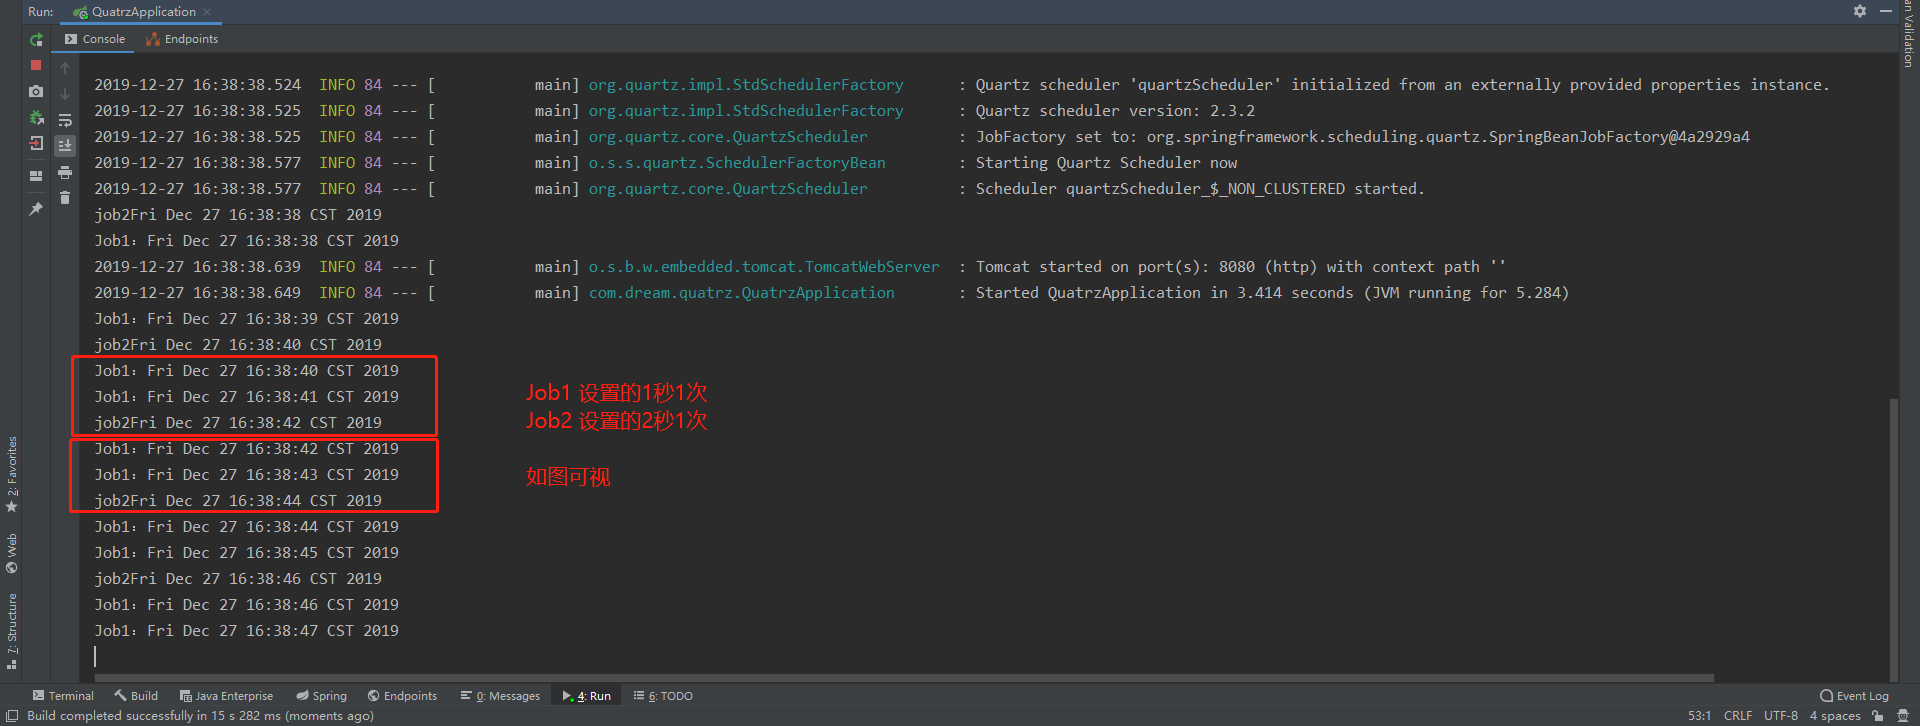Print the console output

(65, 172)
